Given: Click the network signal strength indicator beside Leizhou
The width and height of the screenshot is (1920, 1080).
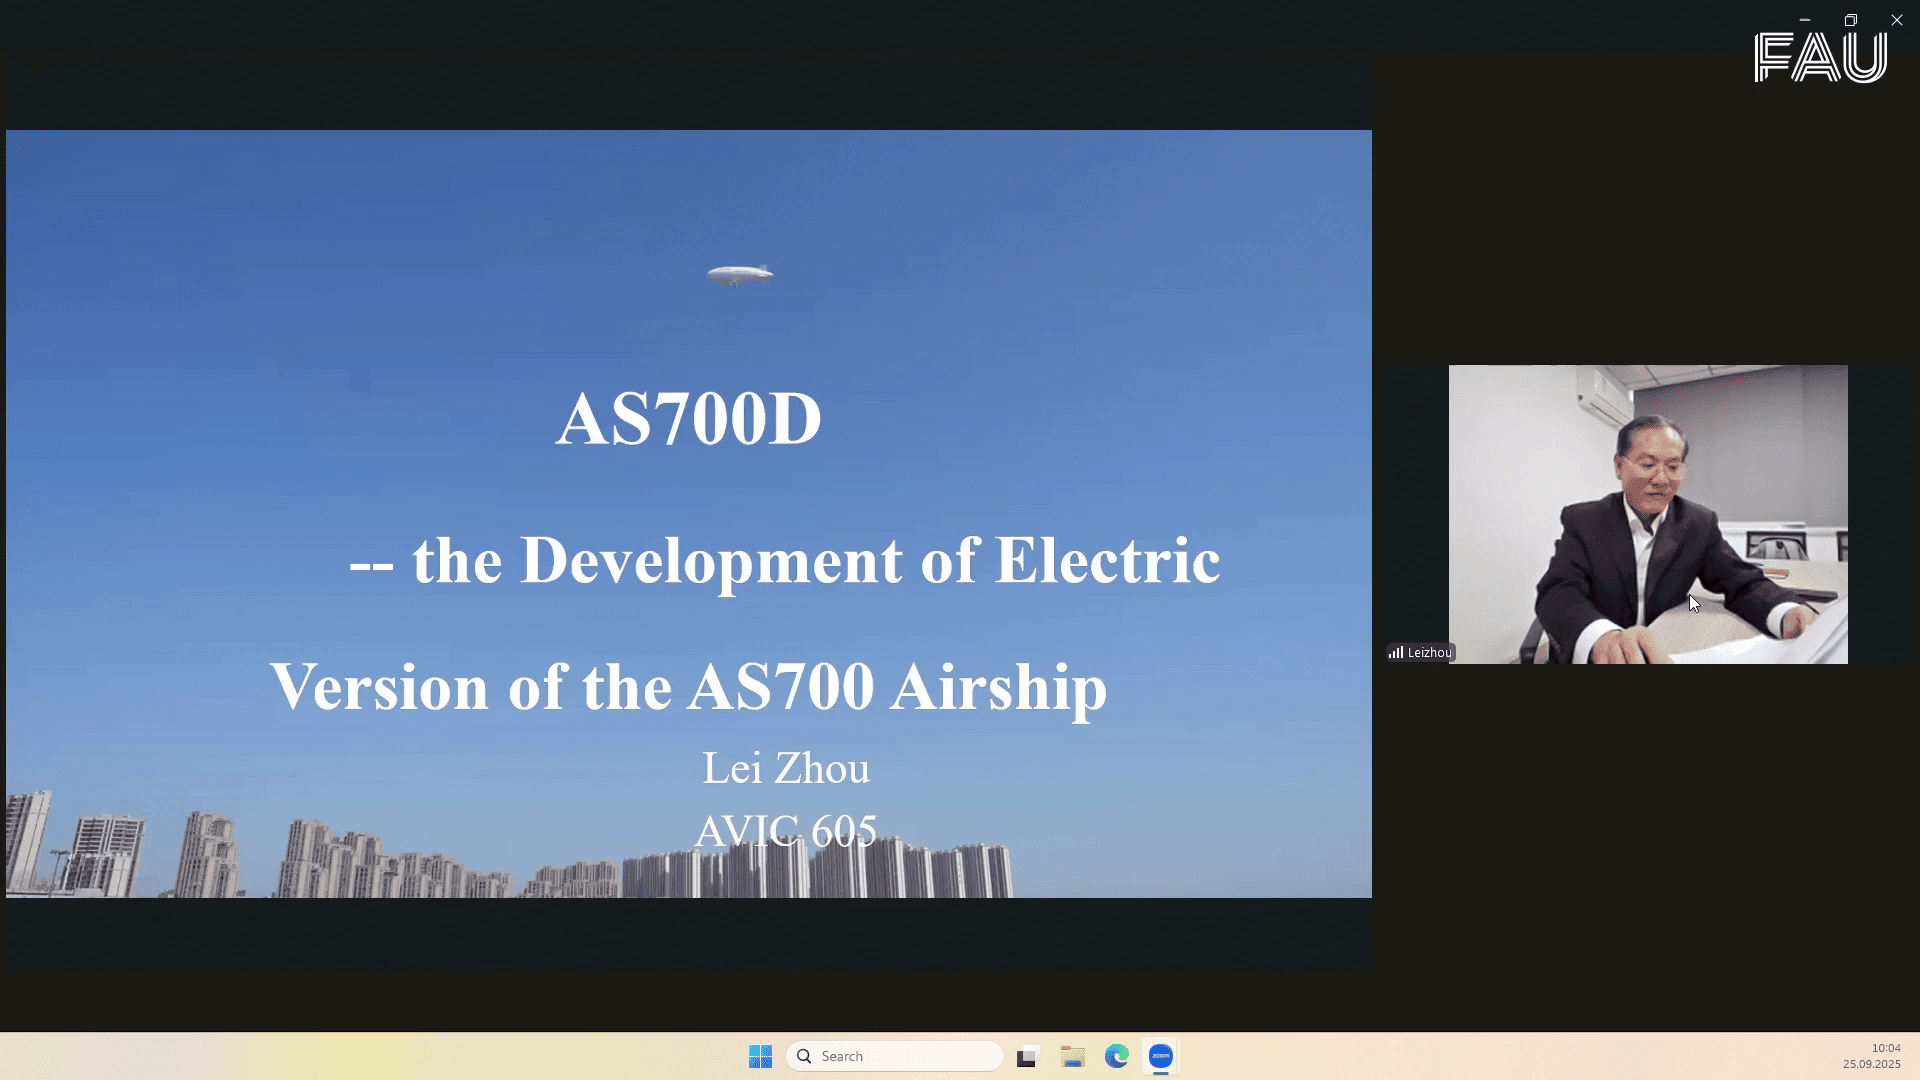Looking at the screenshot, I should click(1397, 651).
